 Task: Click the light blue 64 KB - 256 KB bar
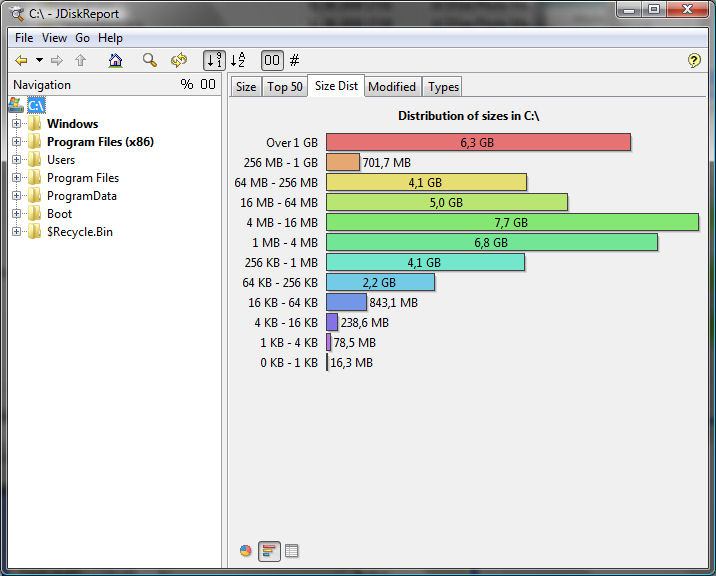click(380, 282)
